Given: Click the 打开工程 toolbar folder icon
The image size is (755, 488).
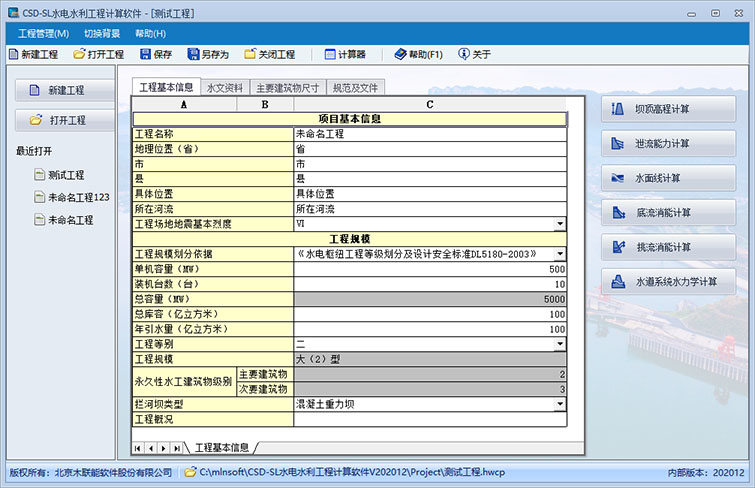Looking at the screenshot, I should point(79,54).
